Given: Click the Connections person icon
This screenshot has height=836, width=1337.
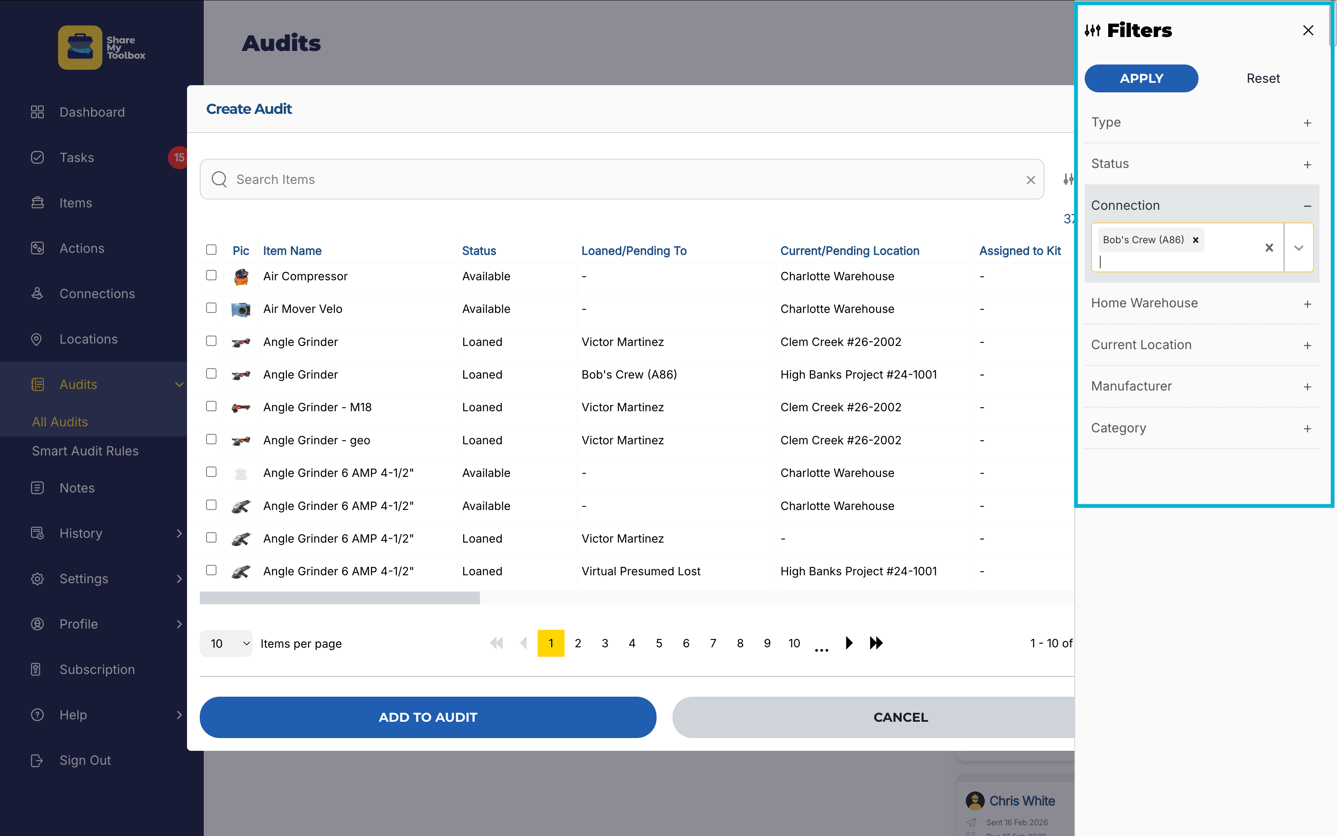Looking at the screenshot, I should (x=37, y=294).
